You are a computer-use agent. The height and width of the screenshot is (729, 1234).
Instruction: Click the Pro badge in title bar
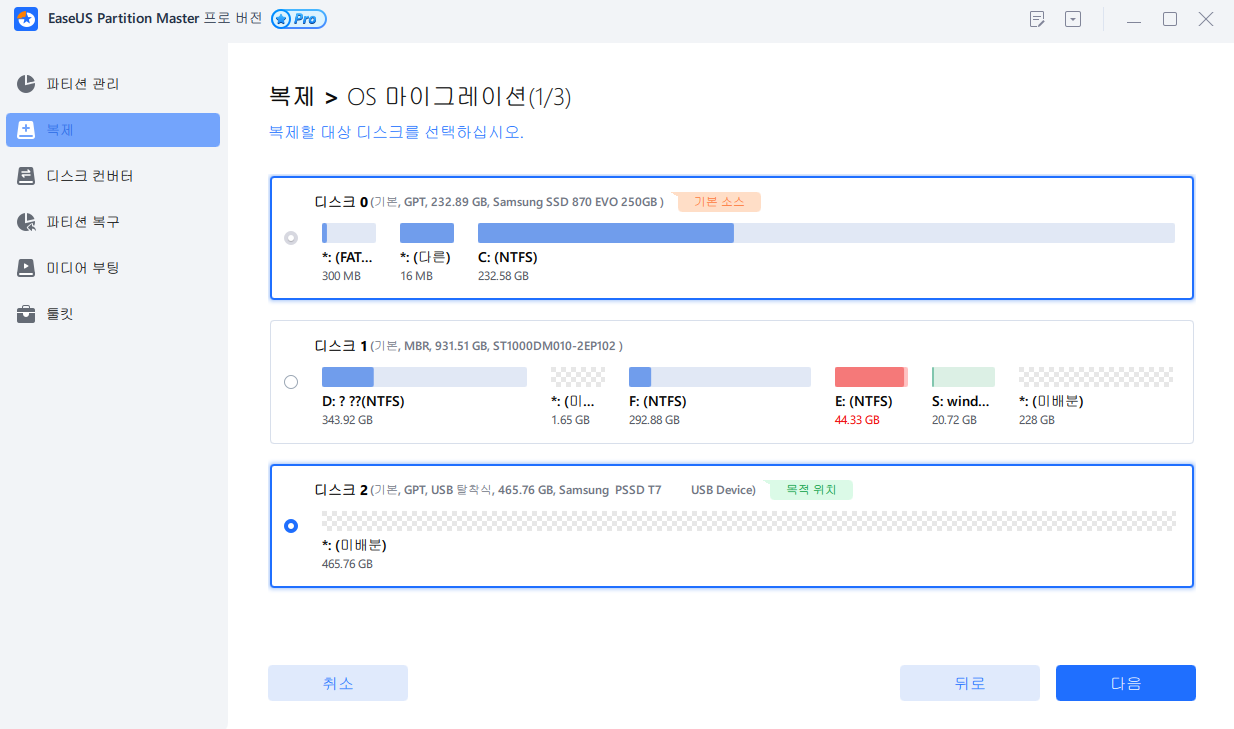[298, 19]
